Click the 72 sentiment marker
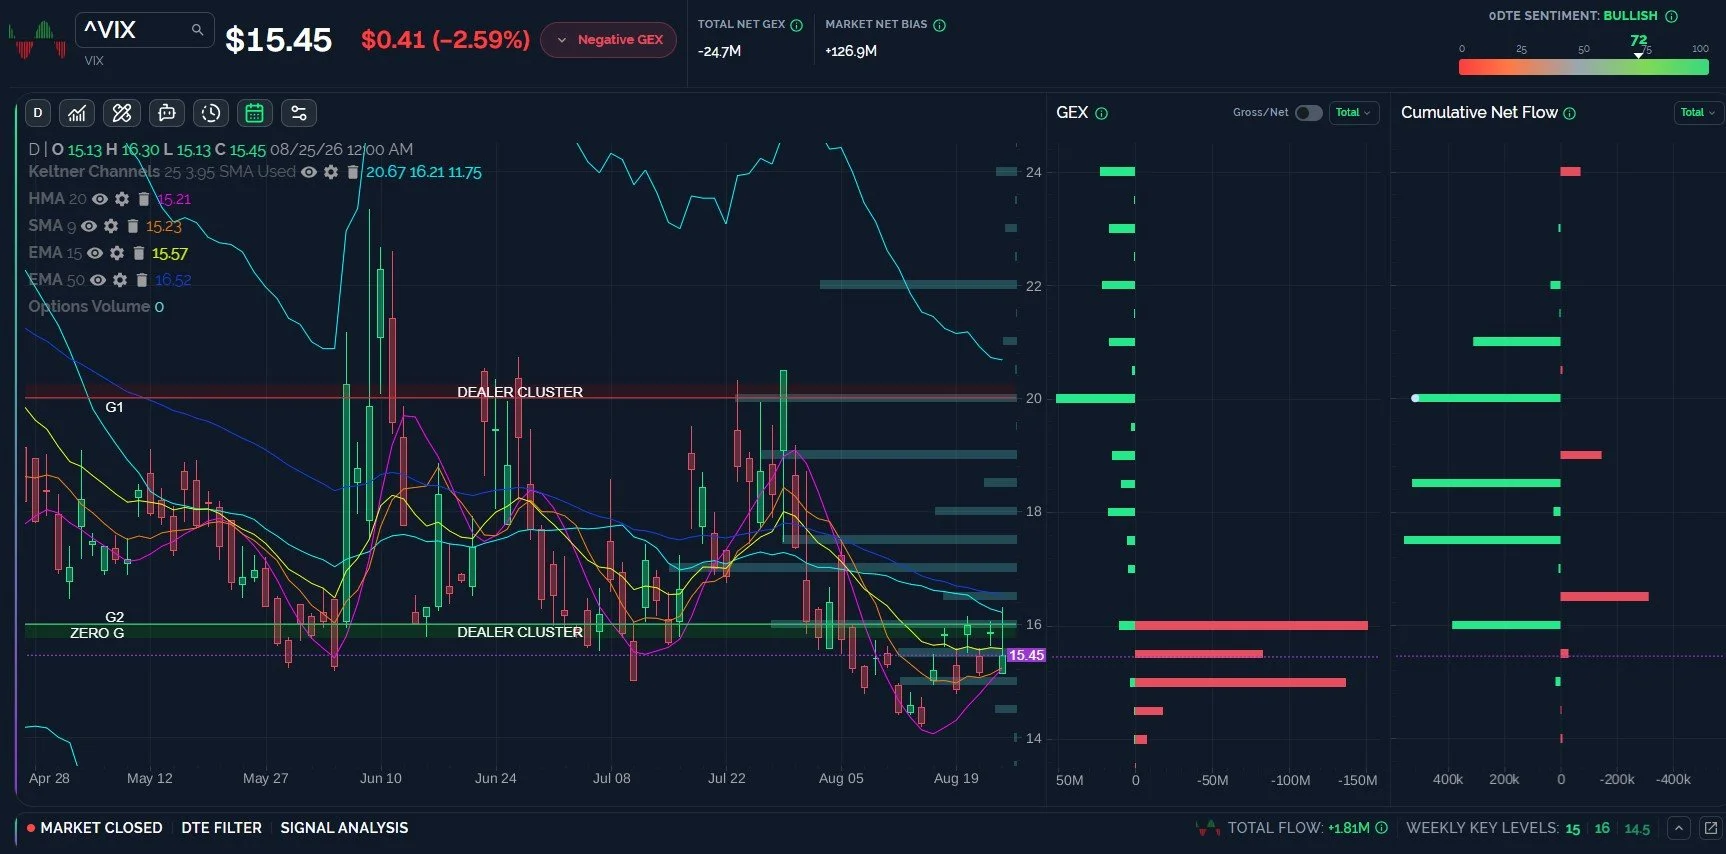The height and width of the screenshot is (854, 1726). [x=1638, y=41]
